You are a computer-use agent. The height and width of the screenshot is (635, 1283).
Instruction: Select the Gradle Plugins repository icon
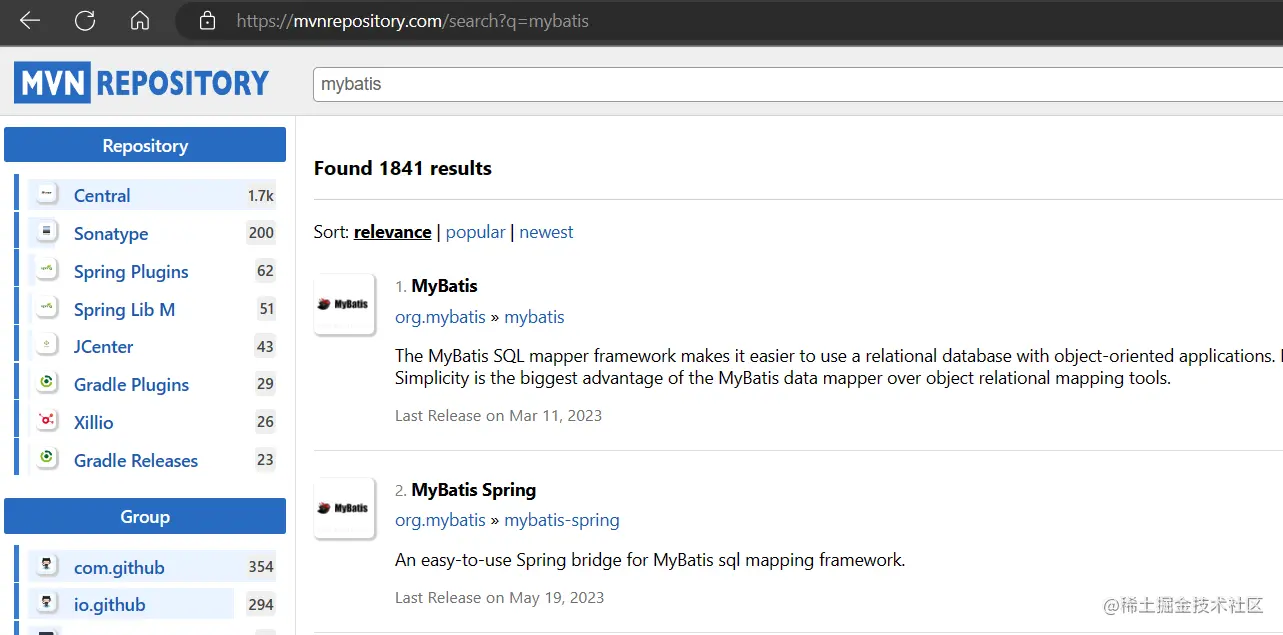(x=47, y=383)
